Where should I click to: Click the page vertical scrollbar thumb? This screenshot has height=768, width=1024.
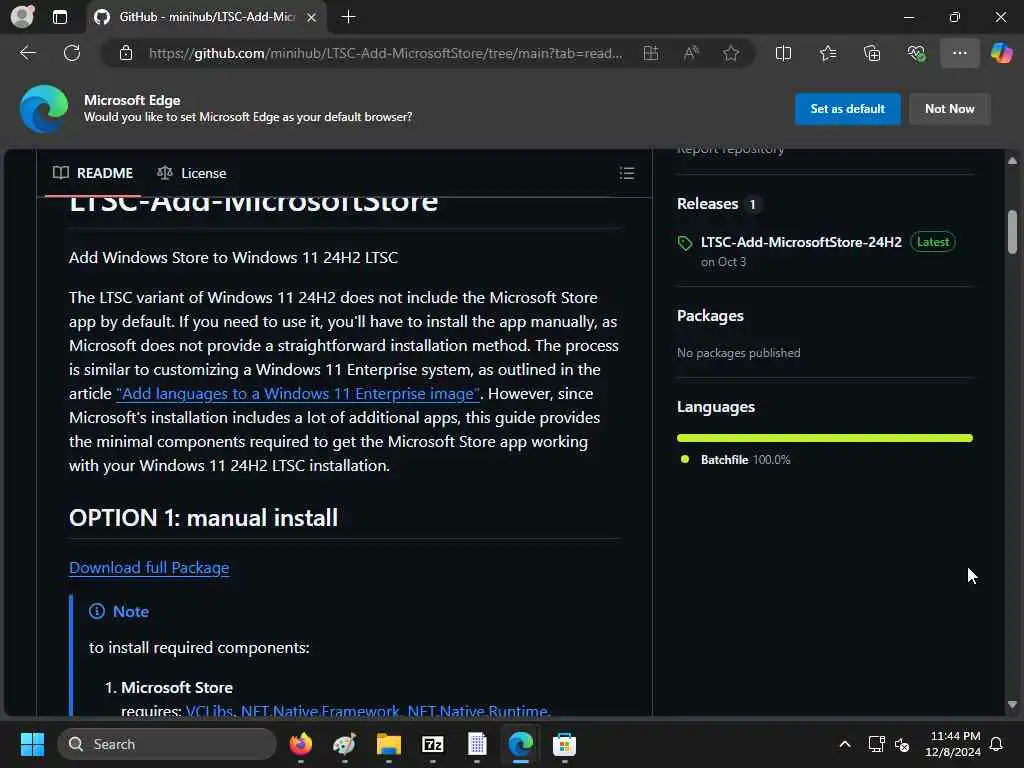[1012, 231]
